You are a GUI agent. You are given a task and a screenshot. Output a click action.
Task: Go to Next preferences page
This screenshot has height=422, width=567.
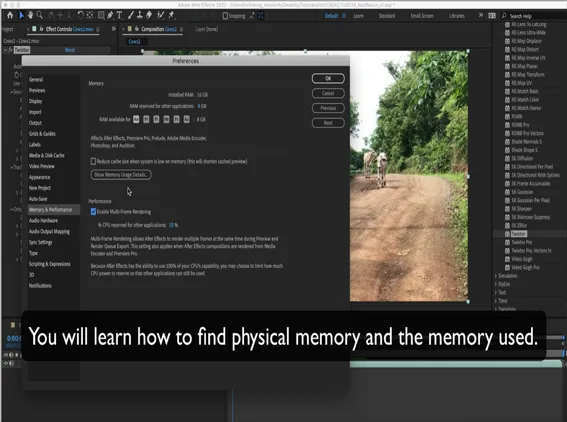point(328,123)
